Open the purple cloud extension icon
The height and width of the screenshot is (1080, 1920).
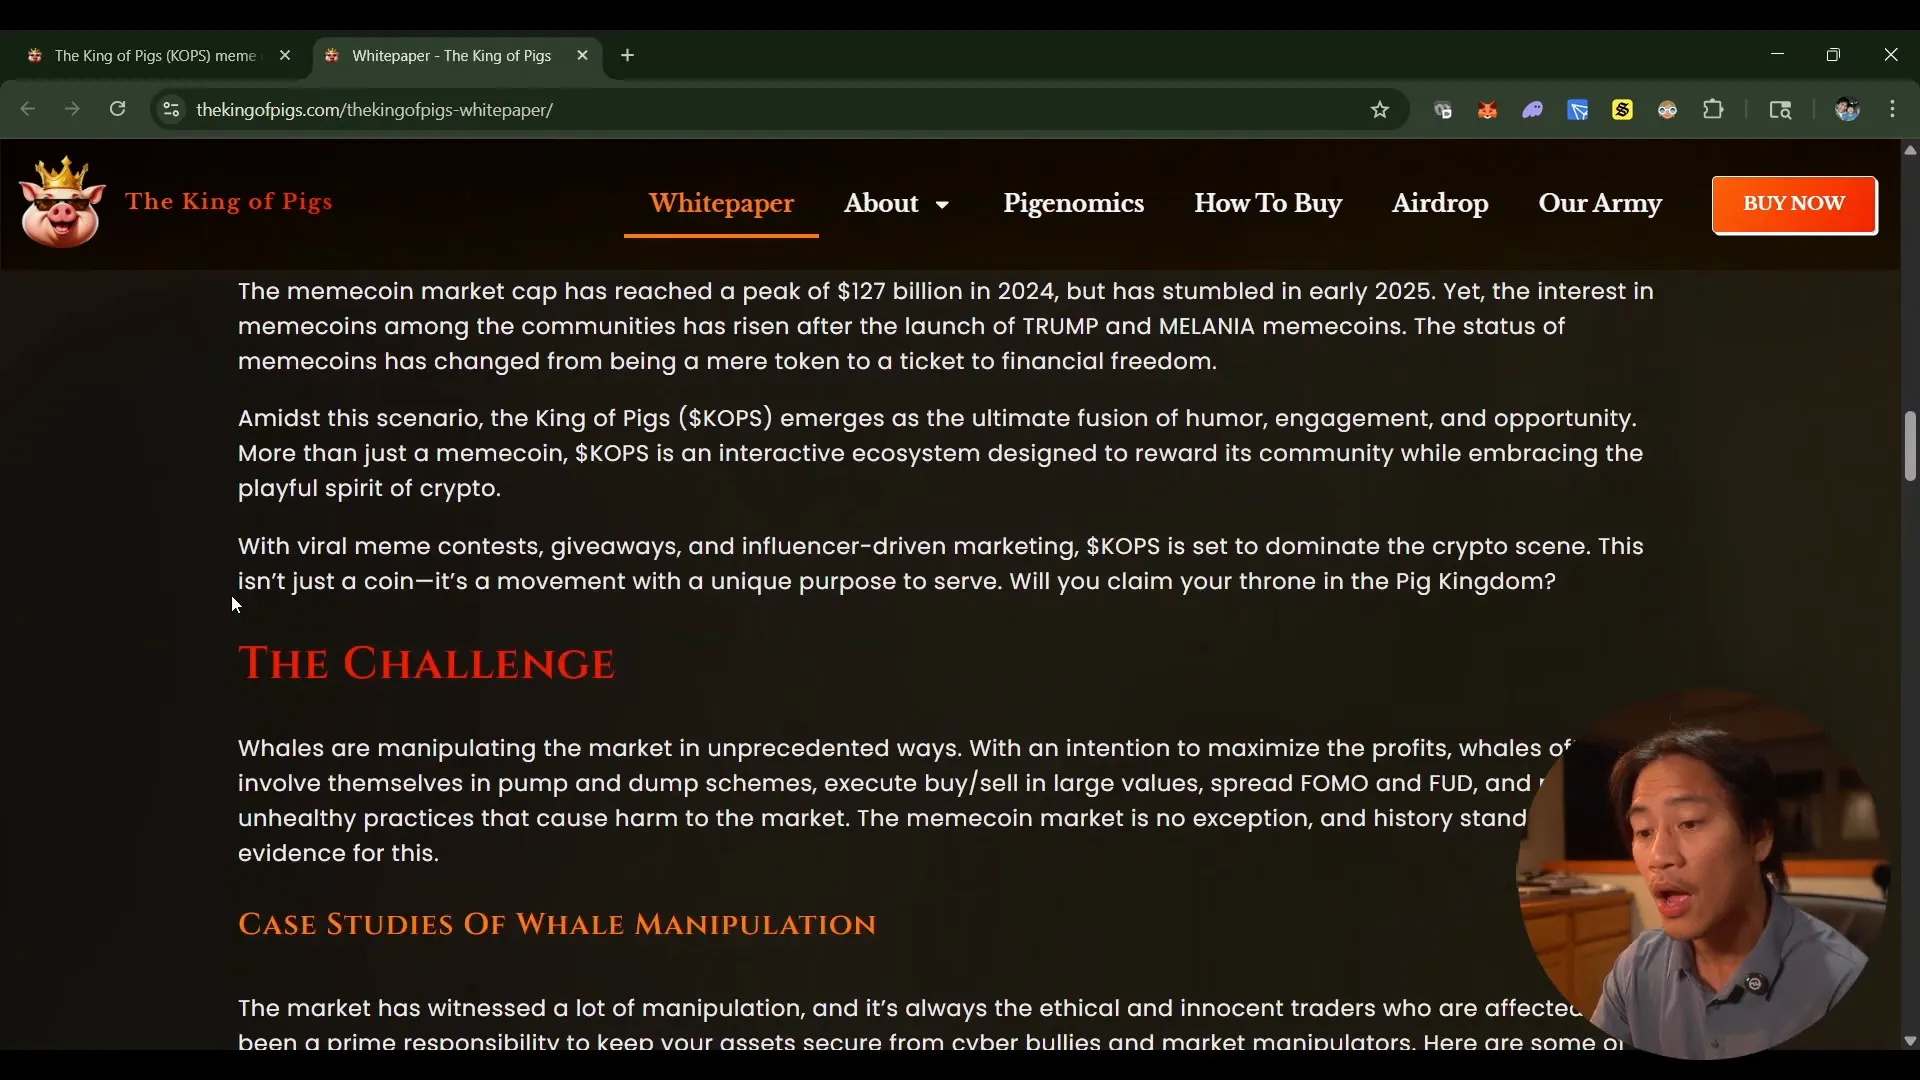coord(1533,110)
